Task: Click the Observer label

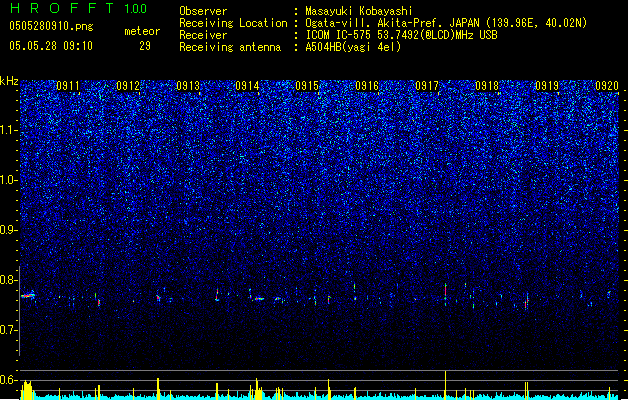Action: 203,11
